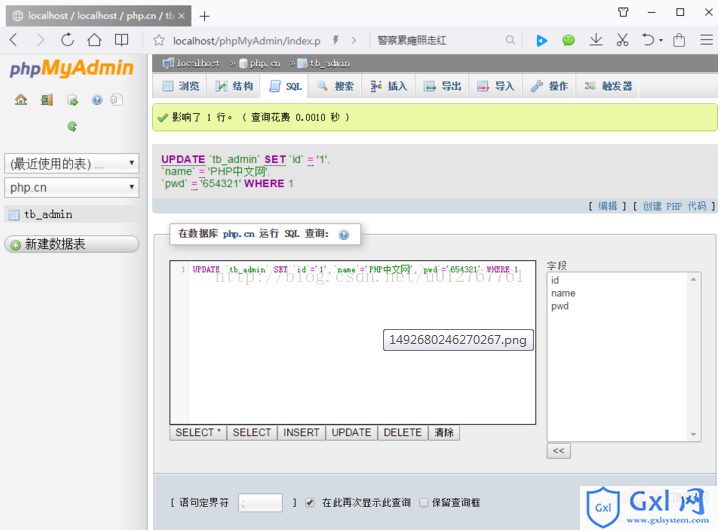Open the green WeChat chat icon
The width and height of the screenshot is (720, 530).
point(568,40)
